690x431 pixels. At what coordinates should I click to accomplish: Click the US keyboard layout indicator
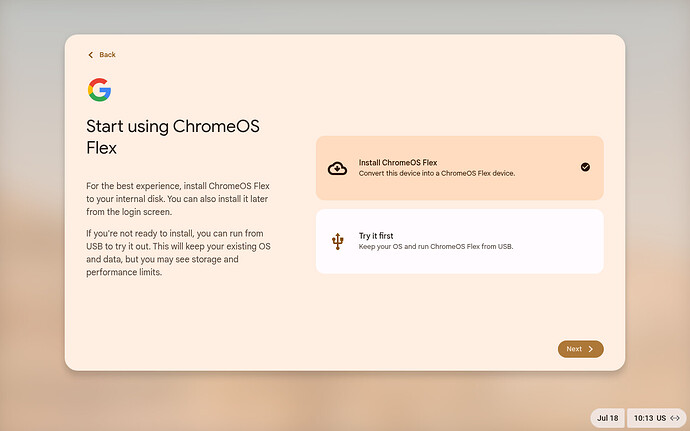coord(661,418)
